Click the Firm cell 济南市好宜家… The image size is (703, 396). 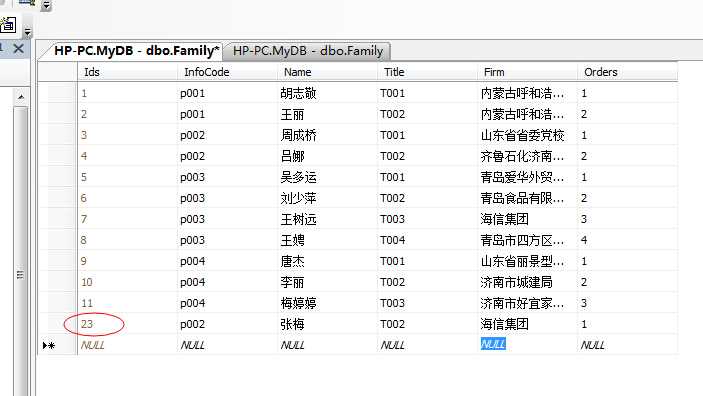[x=527, y=303]
